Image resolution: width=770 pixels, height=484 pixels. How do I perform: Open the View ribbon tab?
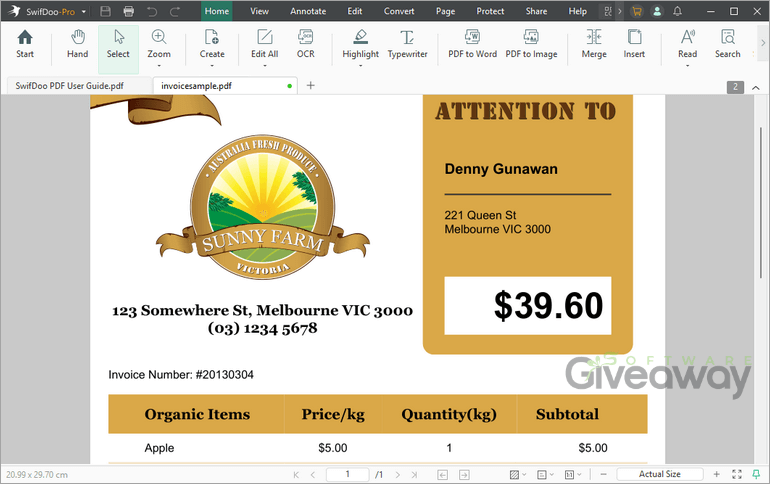click(x=259, y=11)
